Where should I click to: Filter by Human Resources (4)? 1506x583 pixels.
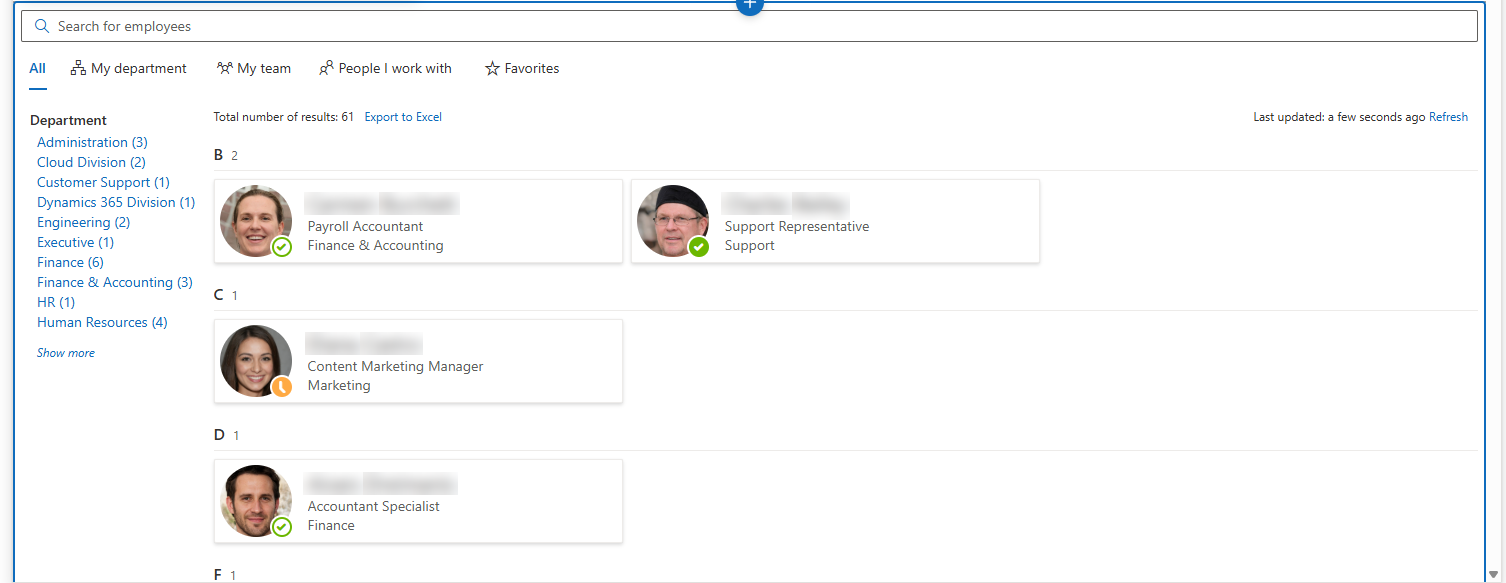click(x=102, y=322)
